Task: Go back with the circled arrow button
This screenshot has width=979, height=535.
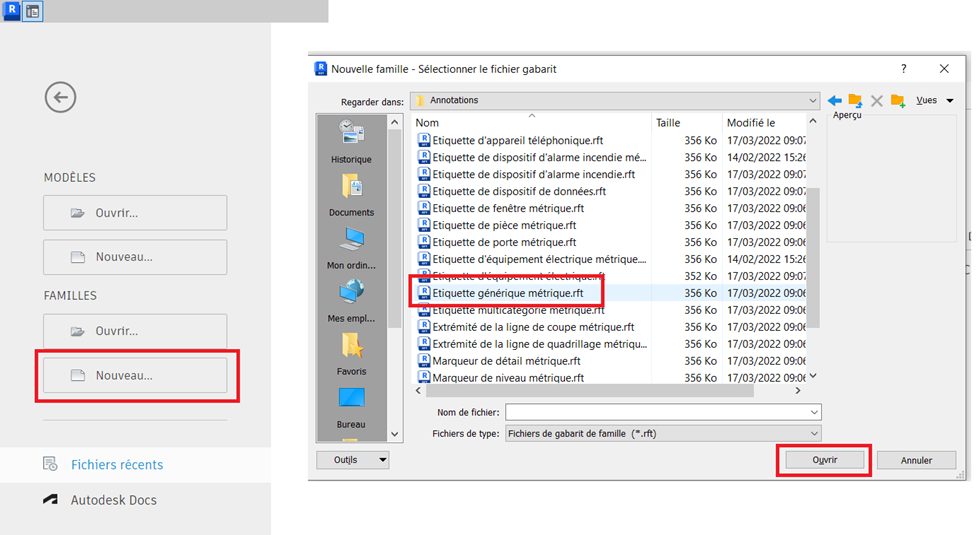Action: [61, 97]
